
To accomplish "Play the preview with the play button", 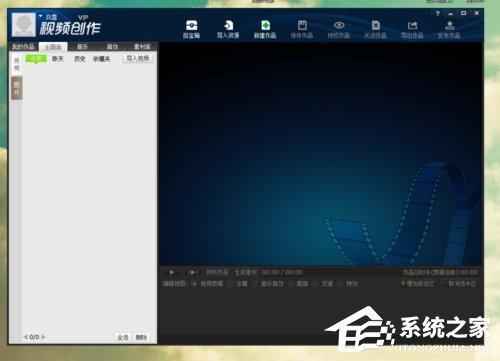I will (172, 272).
